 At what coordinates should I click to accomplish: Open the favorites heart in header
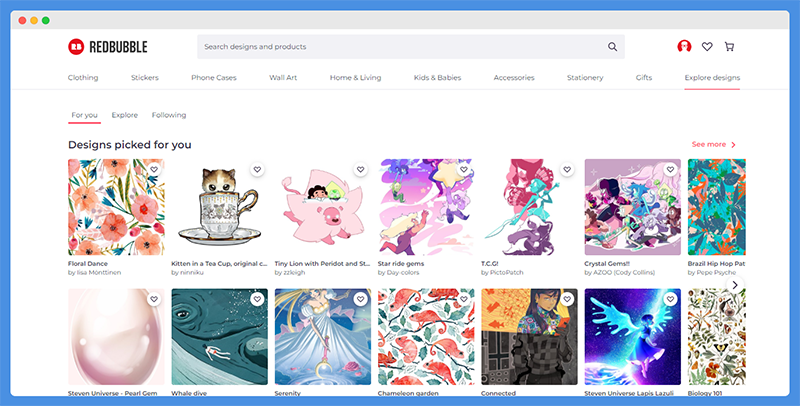click(707, 46)
